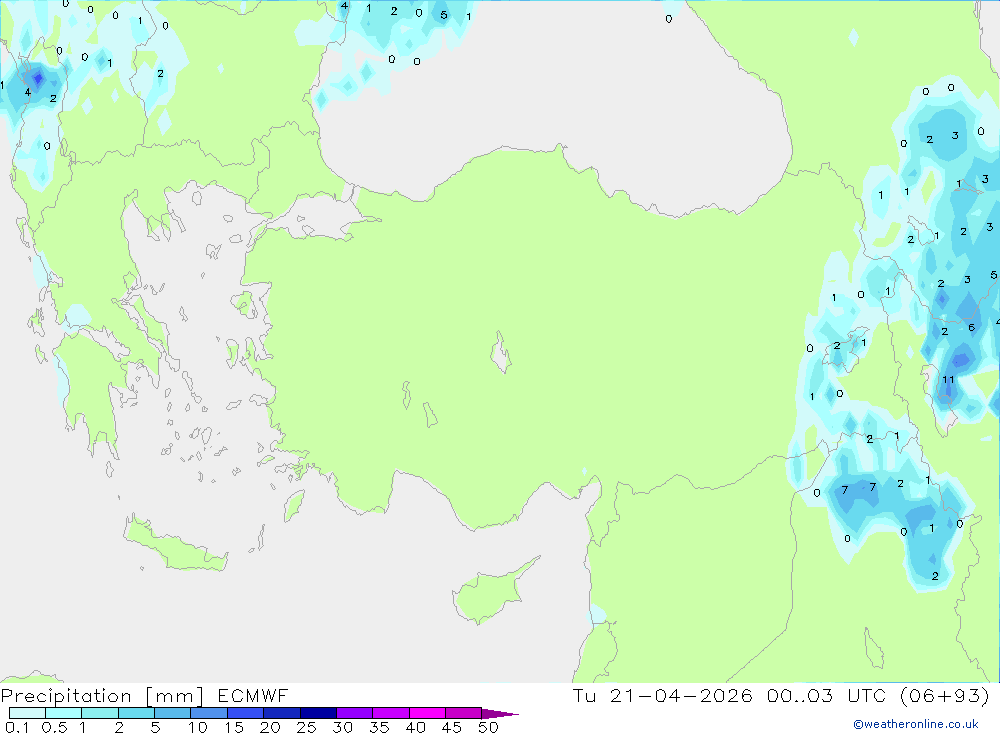The image size is (1000, 733).
Task: Select the '[mm]' unit label
Action: (175, 696)
